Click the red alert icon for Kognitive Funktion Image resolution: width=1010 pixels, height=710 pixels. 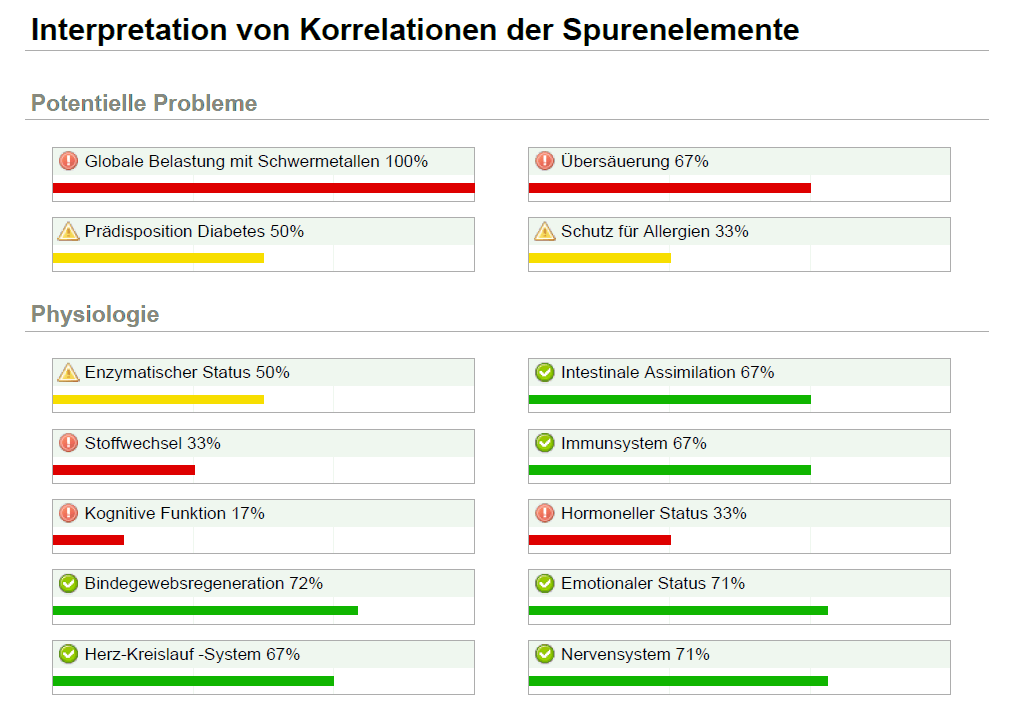pos(68,514)
